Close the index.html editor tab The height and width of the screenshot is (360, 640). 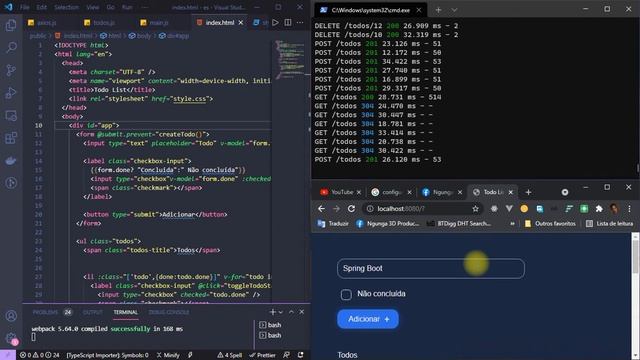pos(241,22)
